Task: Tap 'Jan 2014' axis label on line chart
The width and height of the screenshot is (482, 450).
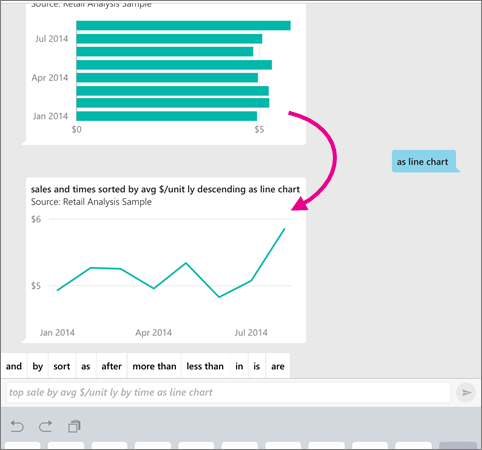Action: pyautogui.click(x=57, y=332)
